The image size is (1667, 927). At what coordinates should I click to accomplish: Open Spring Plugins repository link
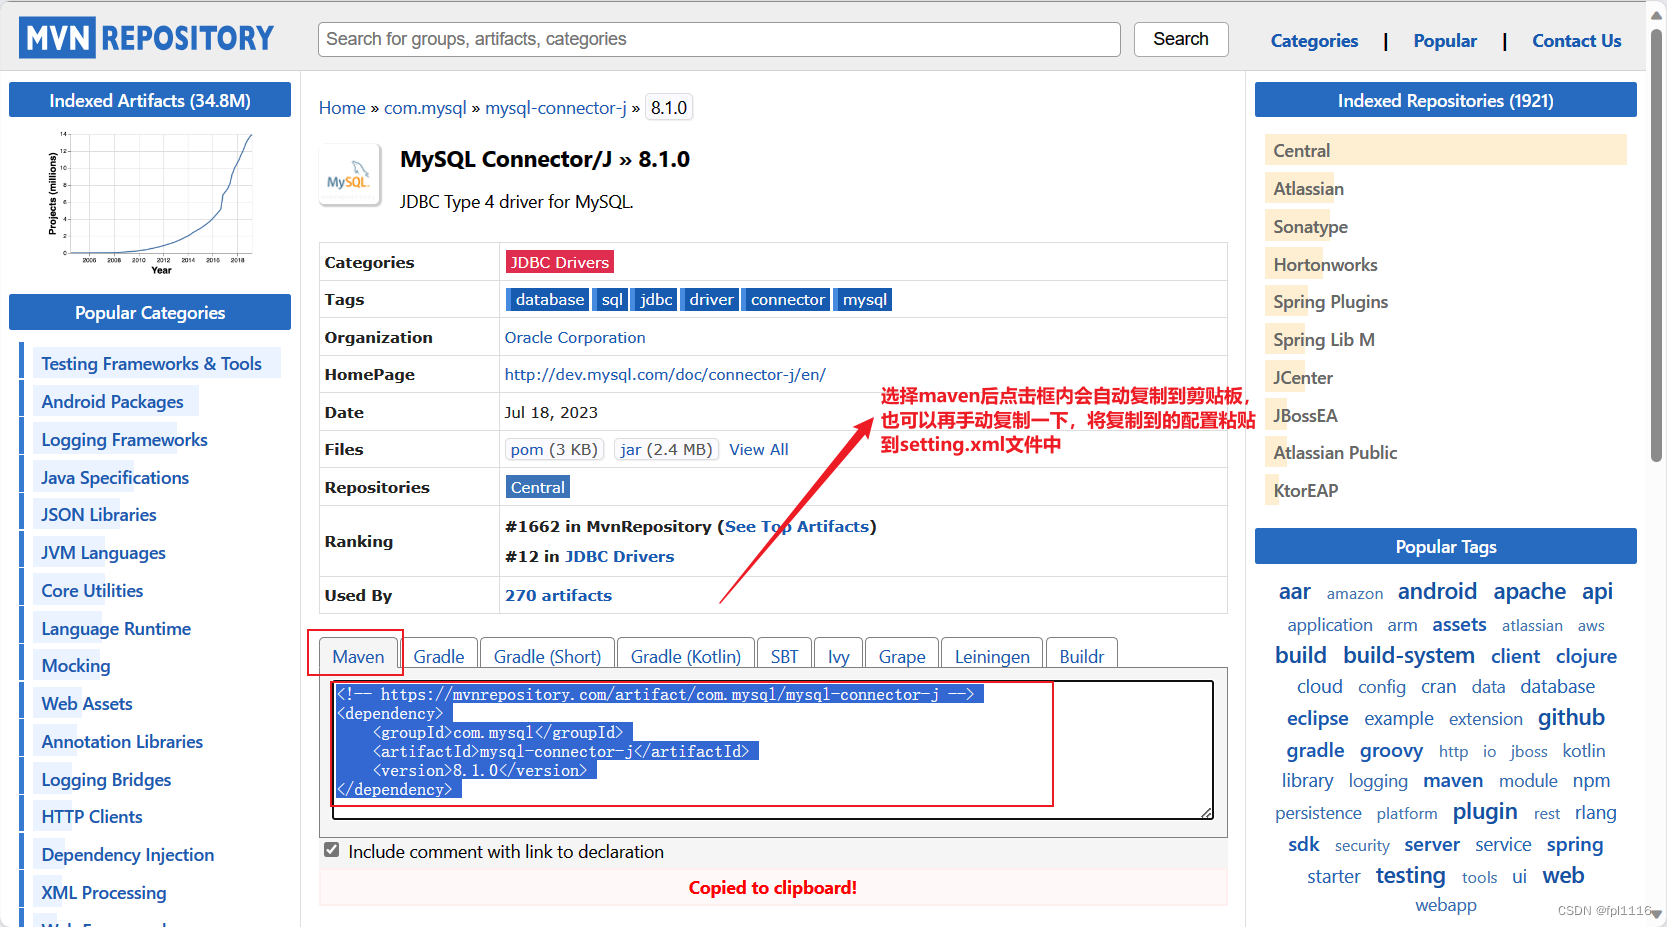1330,302
